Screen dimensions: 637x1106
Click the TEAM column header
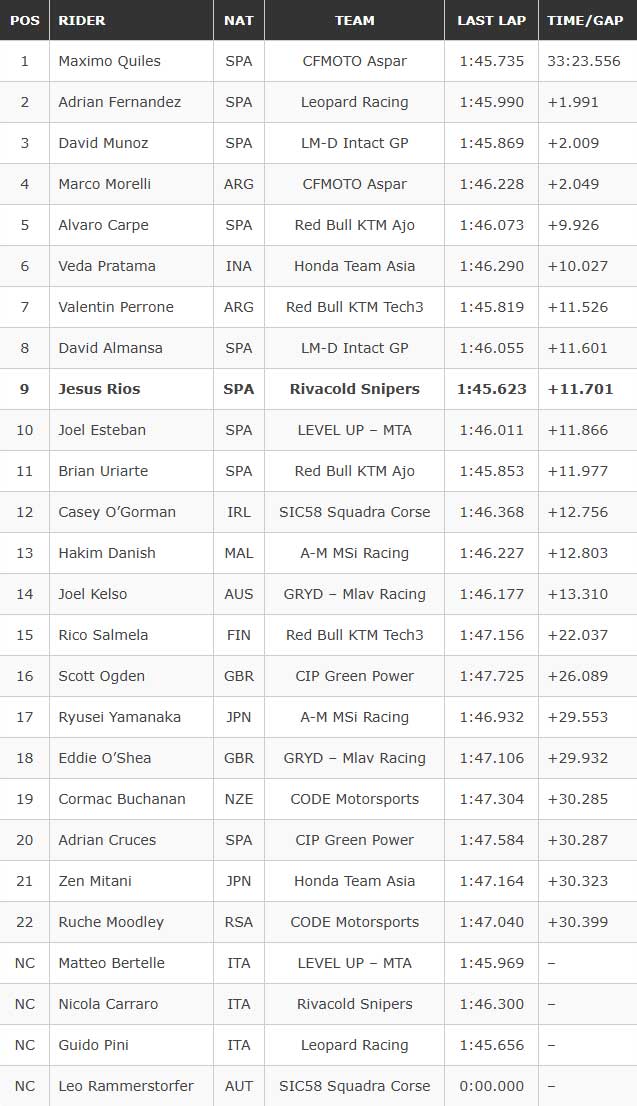coord(354,20)
